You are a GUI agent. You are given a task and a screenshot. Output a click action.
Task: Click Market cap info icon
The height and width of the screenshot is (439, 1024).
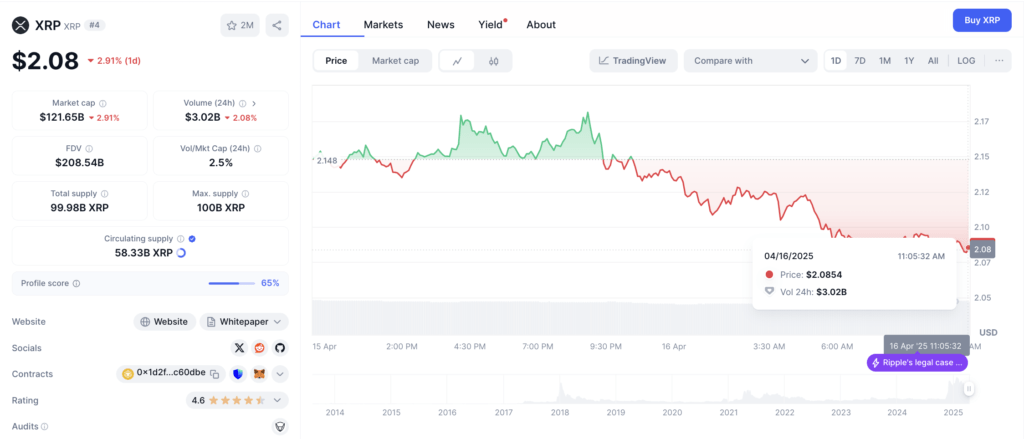coord(103,103)
